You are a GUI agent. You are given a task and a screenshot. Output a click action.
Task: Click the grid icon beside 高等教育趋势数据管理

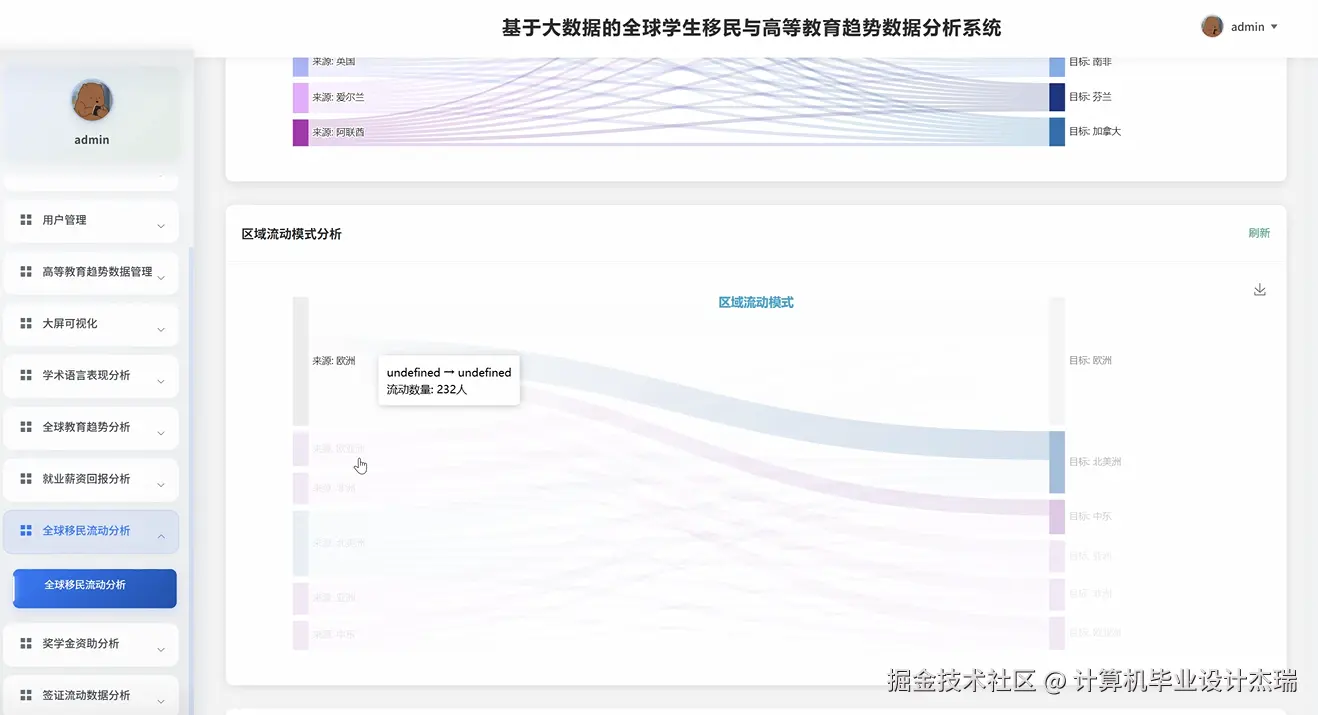tap(26, 272)
